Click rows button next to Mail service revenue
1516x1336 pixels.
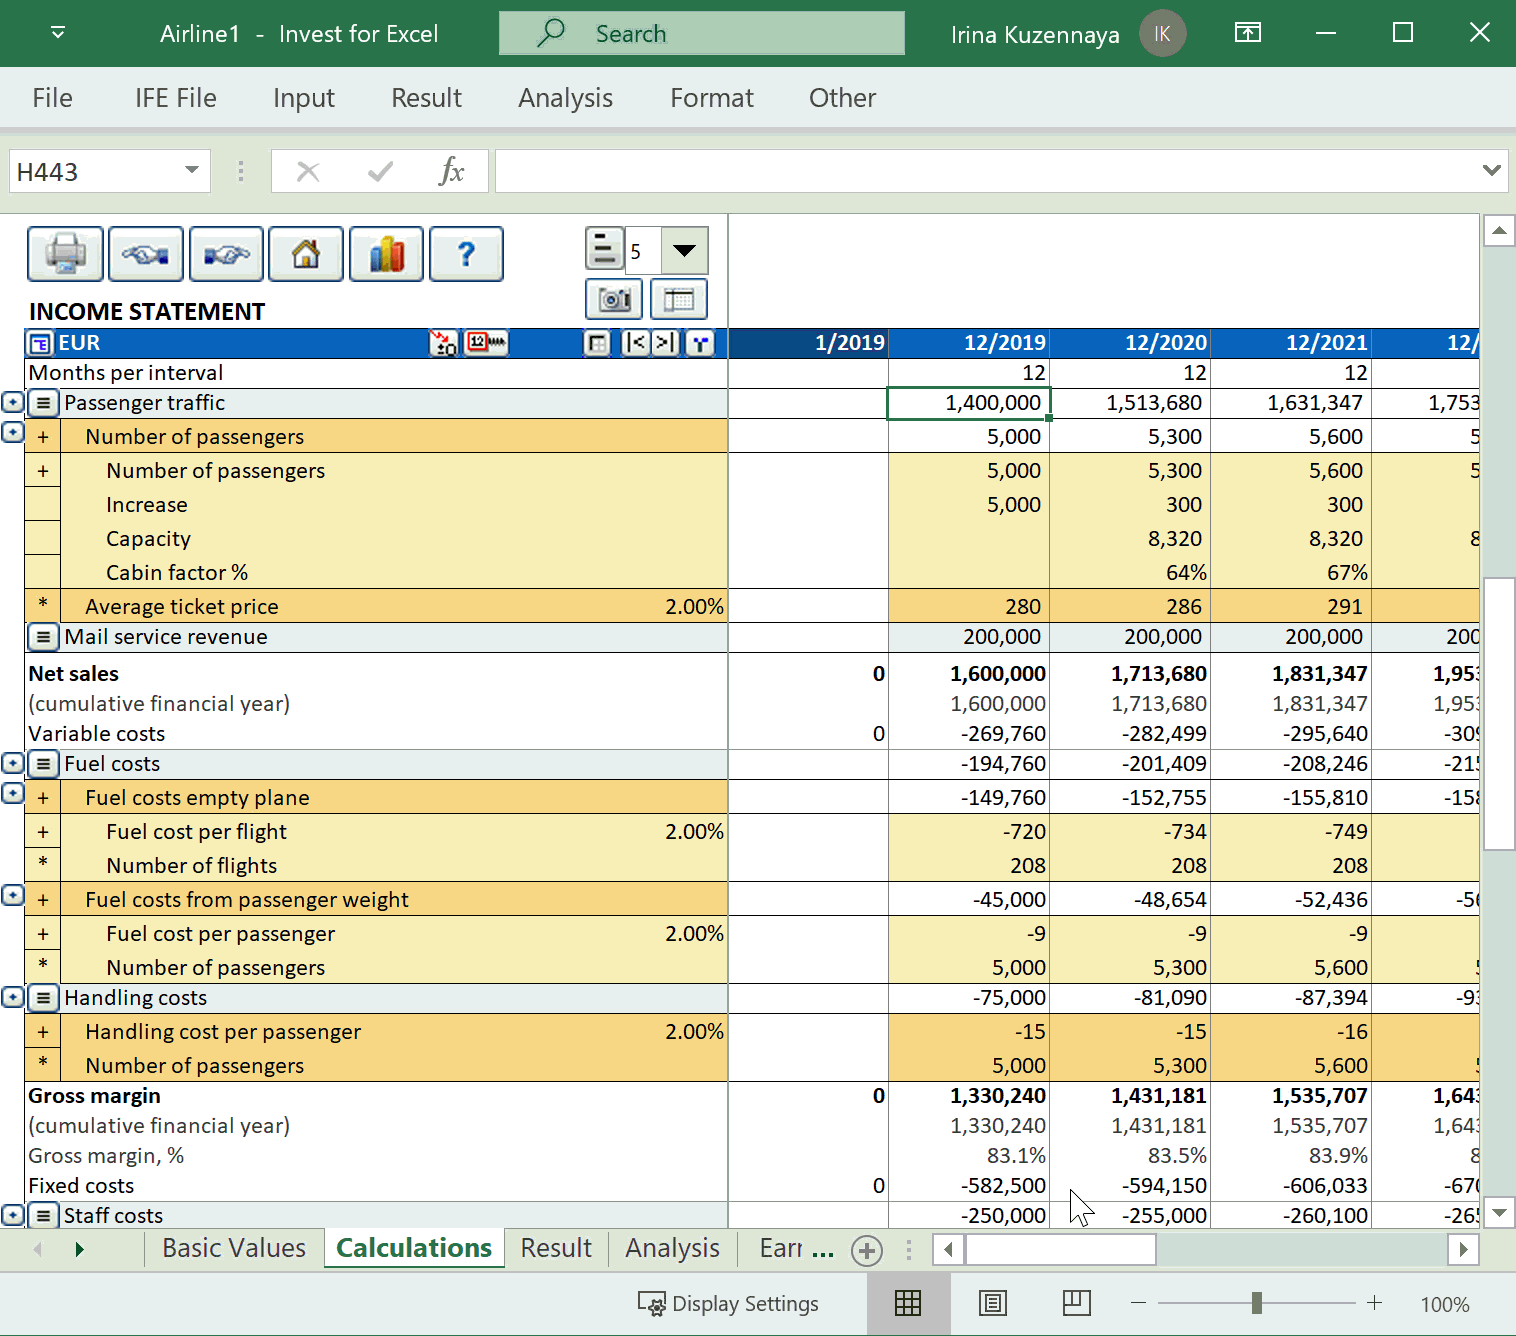tap(43, 637)
